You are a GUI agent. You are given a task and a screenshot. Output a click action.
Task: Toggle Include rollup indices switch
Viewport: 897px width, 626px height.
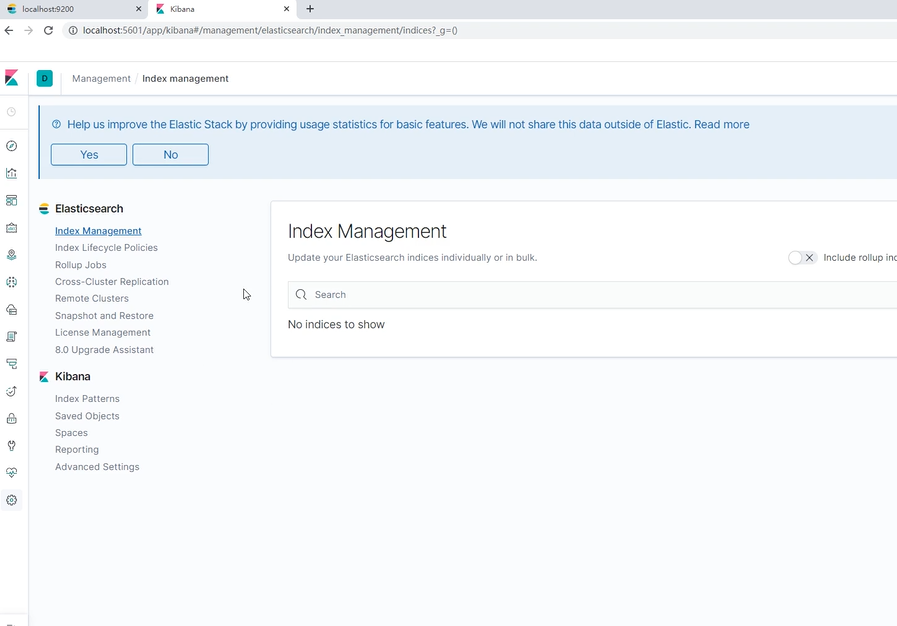[x=802, y=257]
